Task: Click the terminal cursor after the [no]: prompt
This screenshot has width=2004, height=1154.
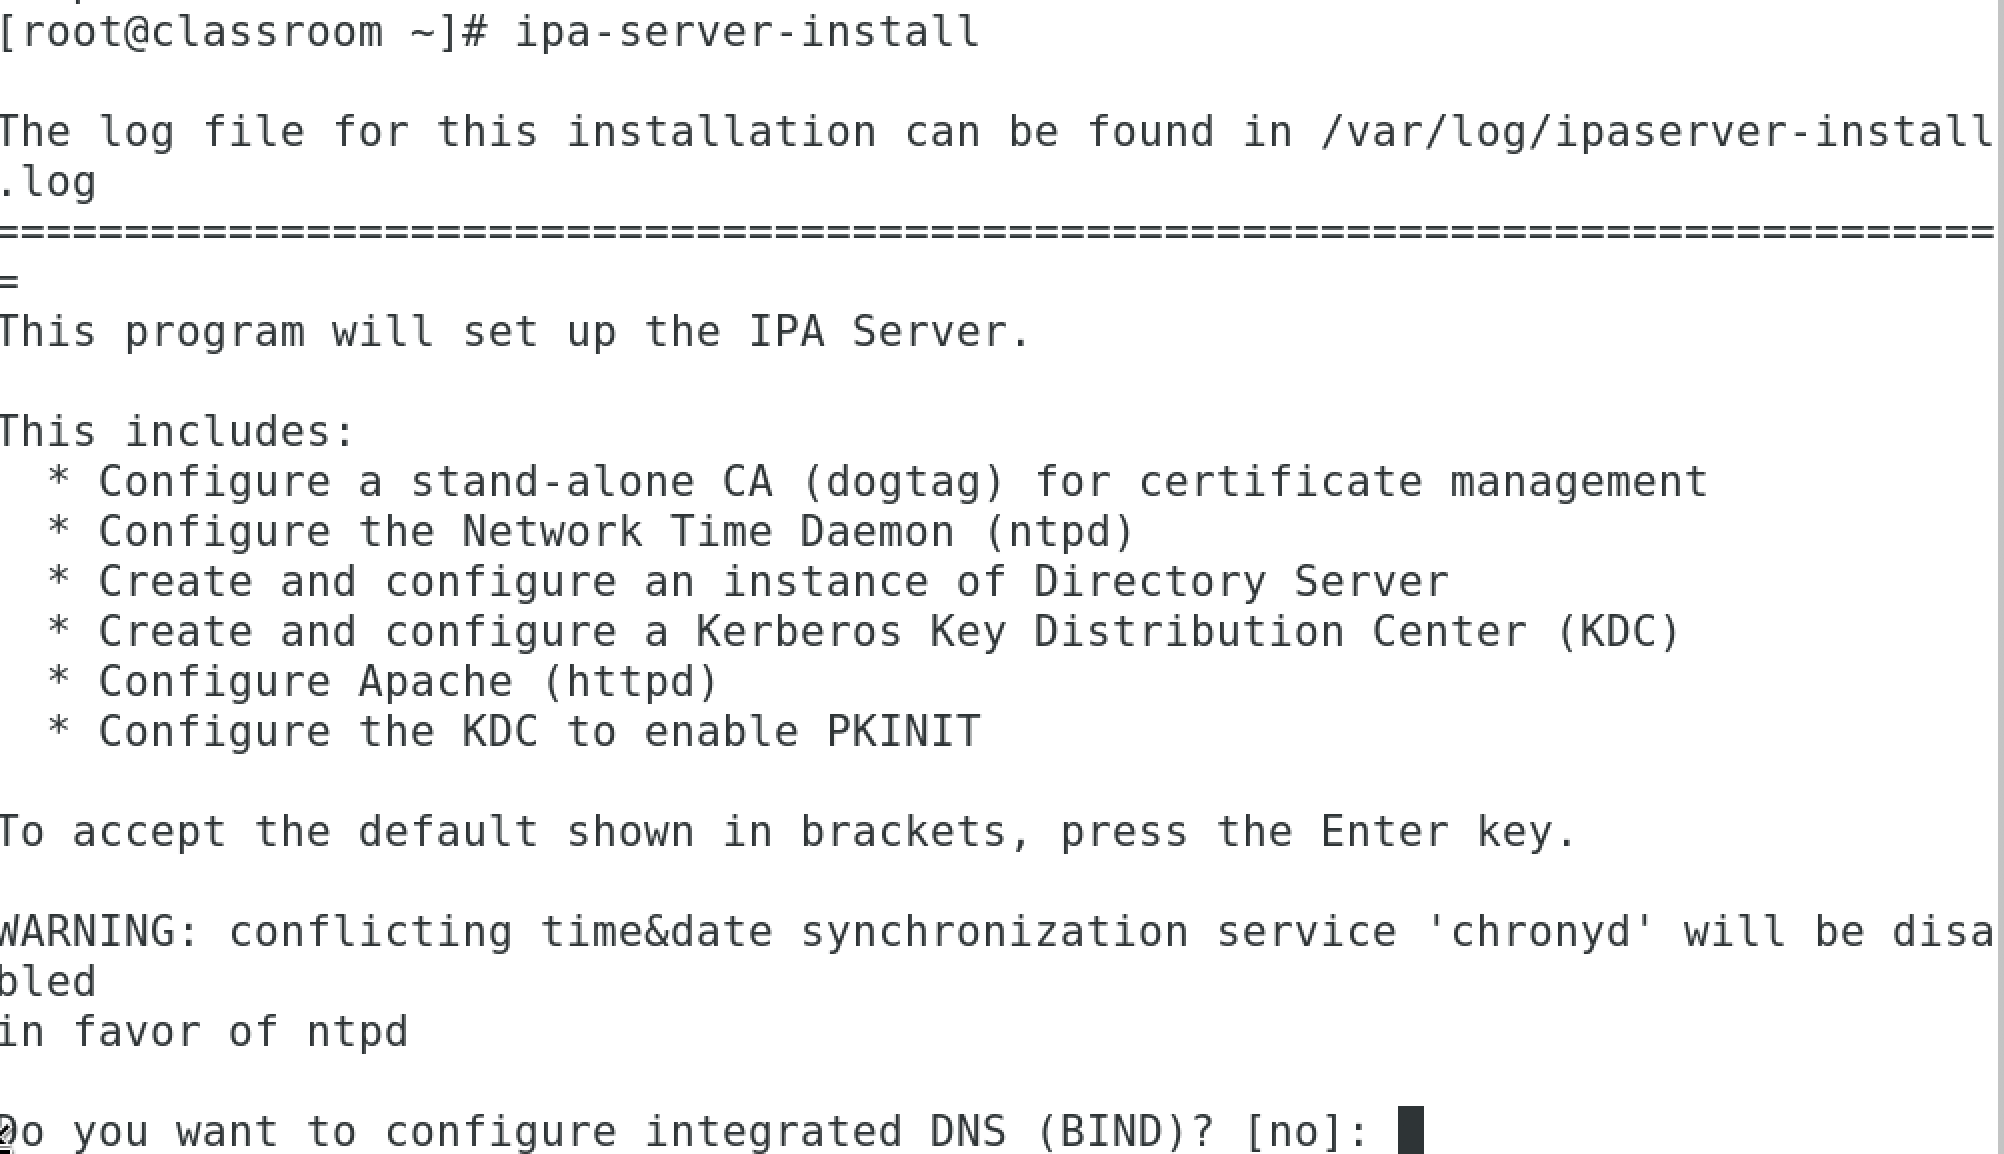Action: (1410, 1131)
